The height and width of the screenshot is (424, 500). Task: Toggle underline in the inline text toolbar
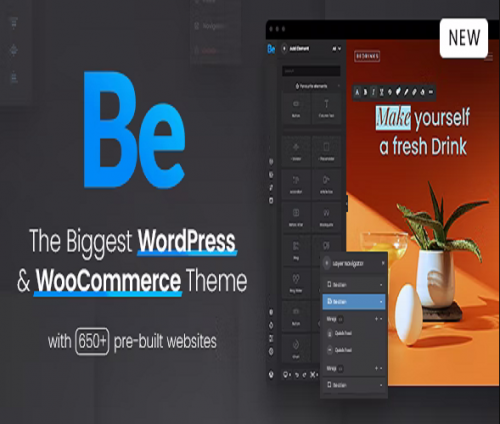[382, 92]
